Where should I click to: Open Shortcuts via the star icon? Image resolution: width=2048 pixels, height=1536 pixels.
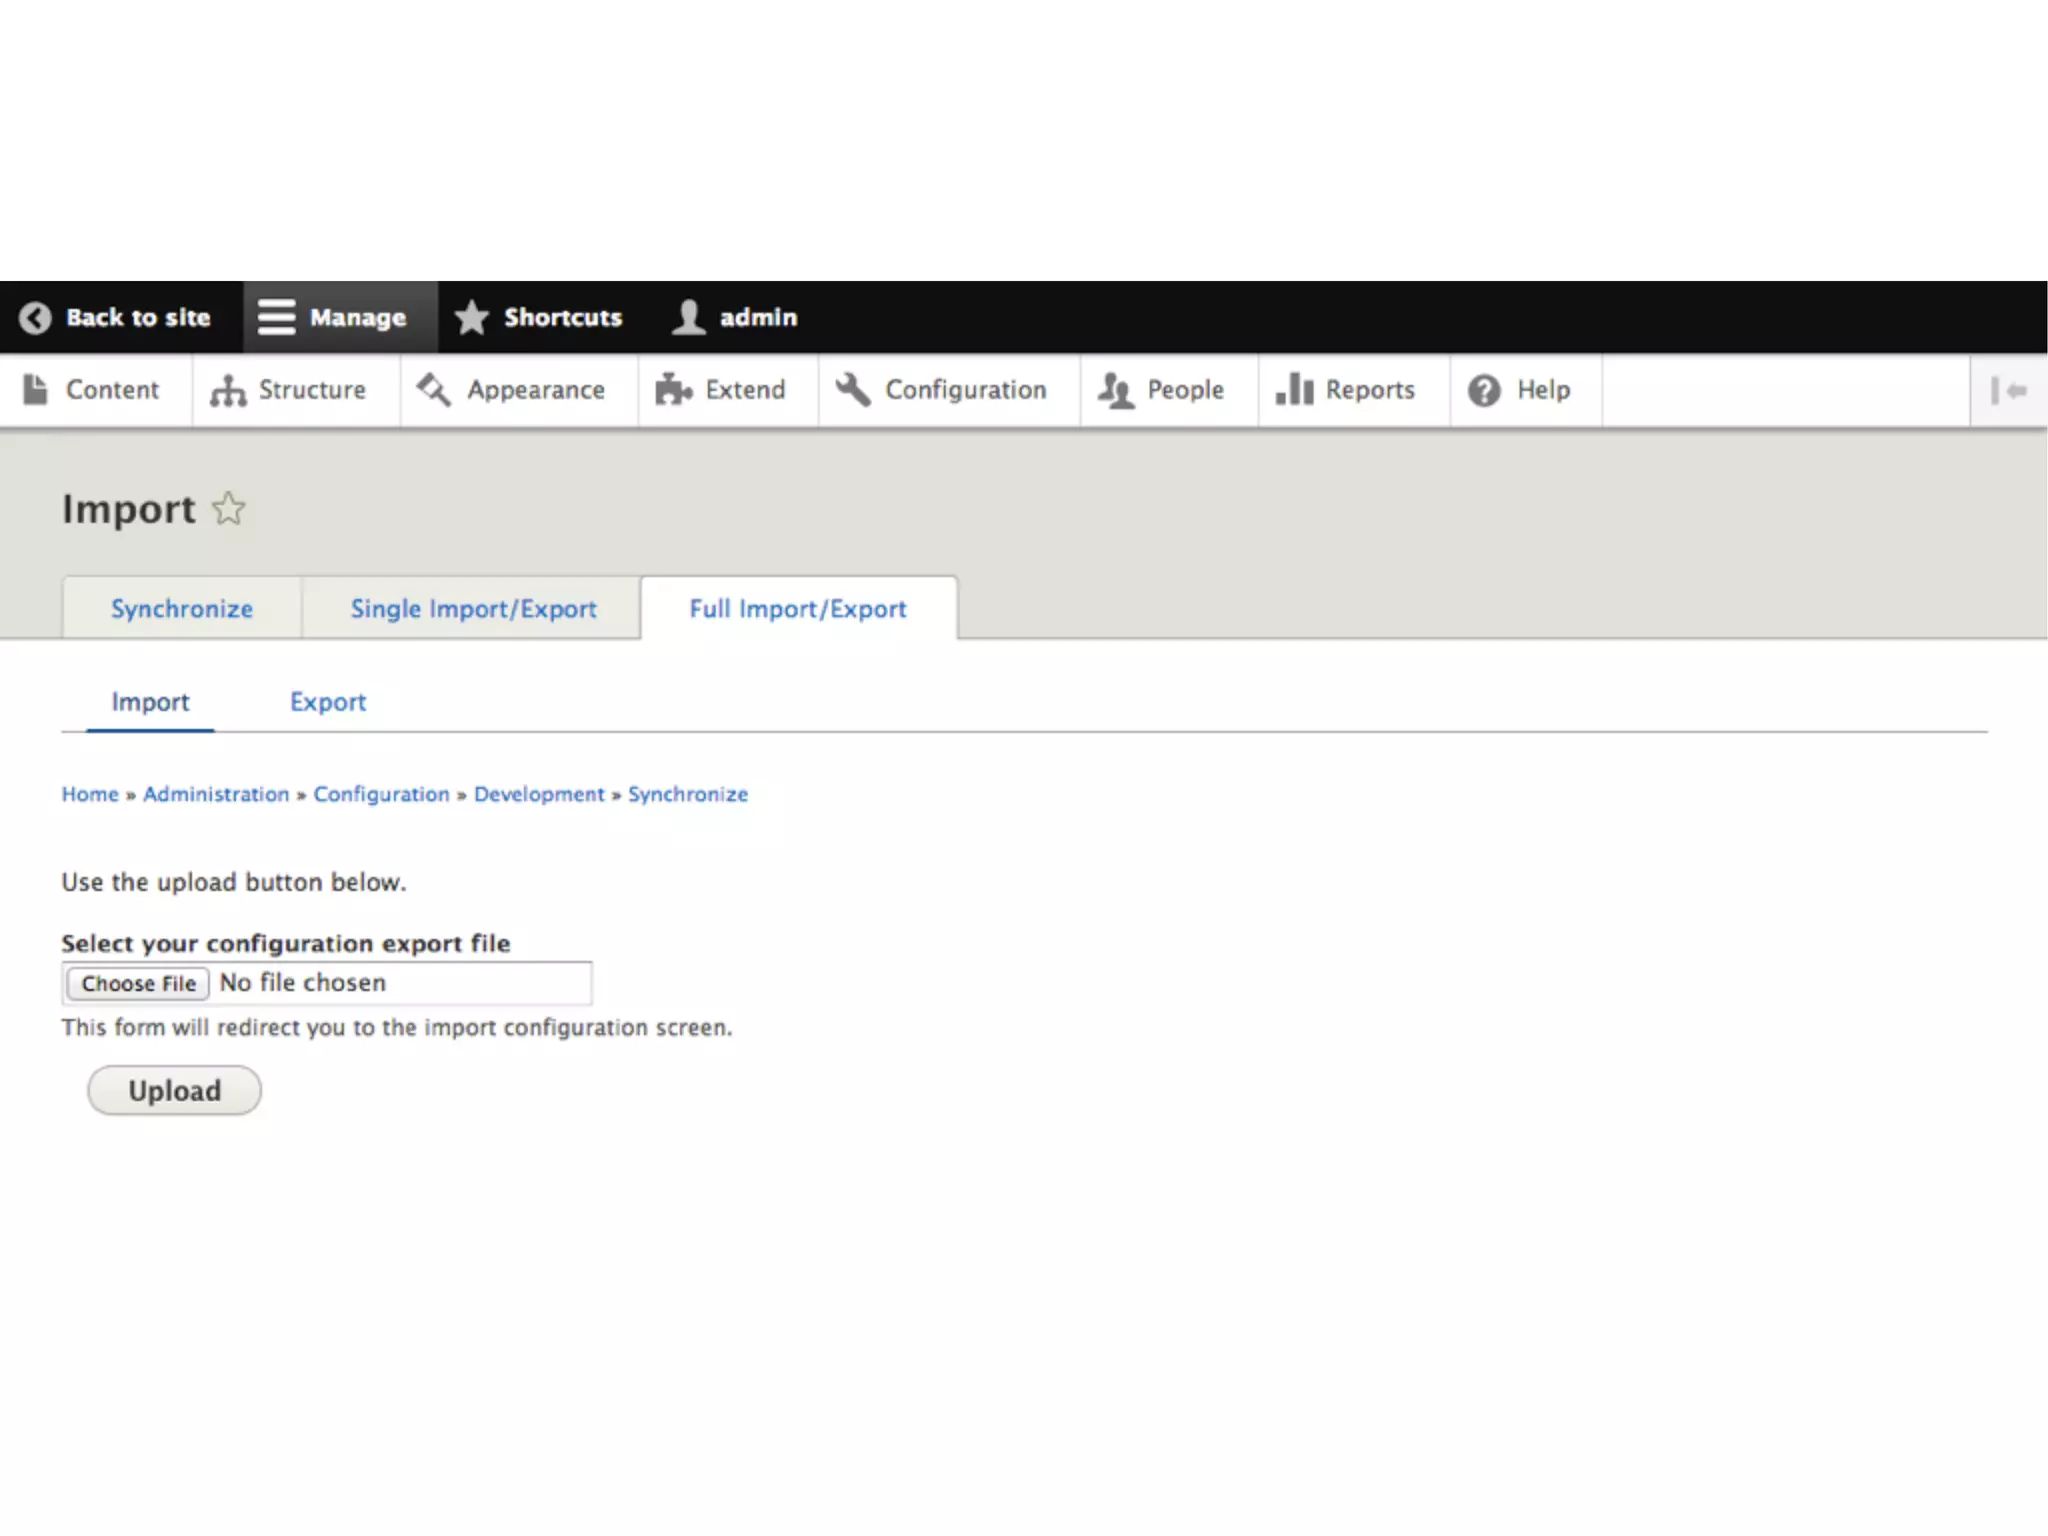[x=471, y=317]
